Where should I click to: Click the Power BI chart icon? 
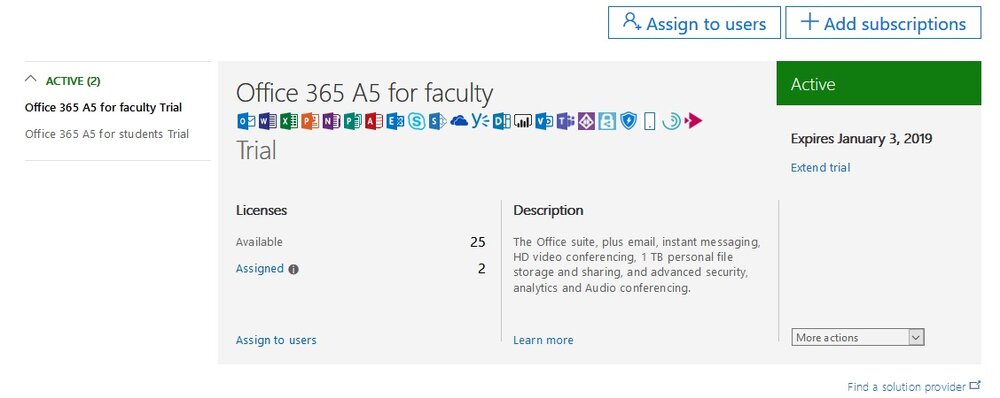(x=523, y=121)
